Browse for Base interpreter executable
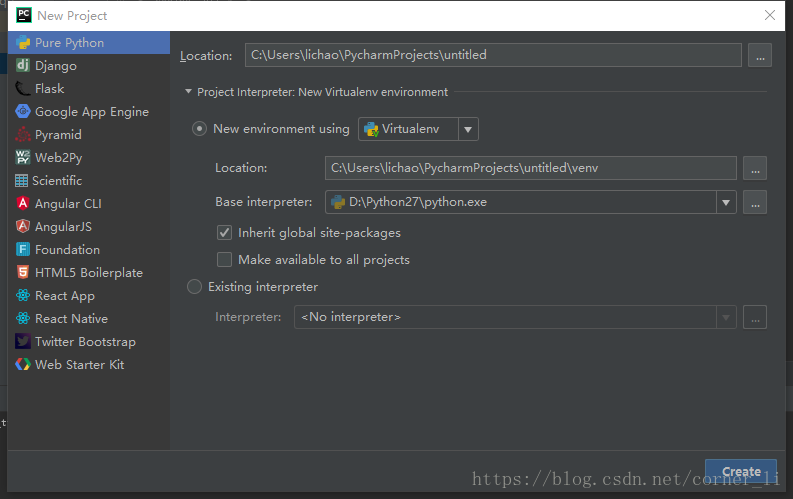 point(755,202)
